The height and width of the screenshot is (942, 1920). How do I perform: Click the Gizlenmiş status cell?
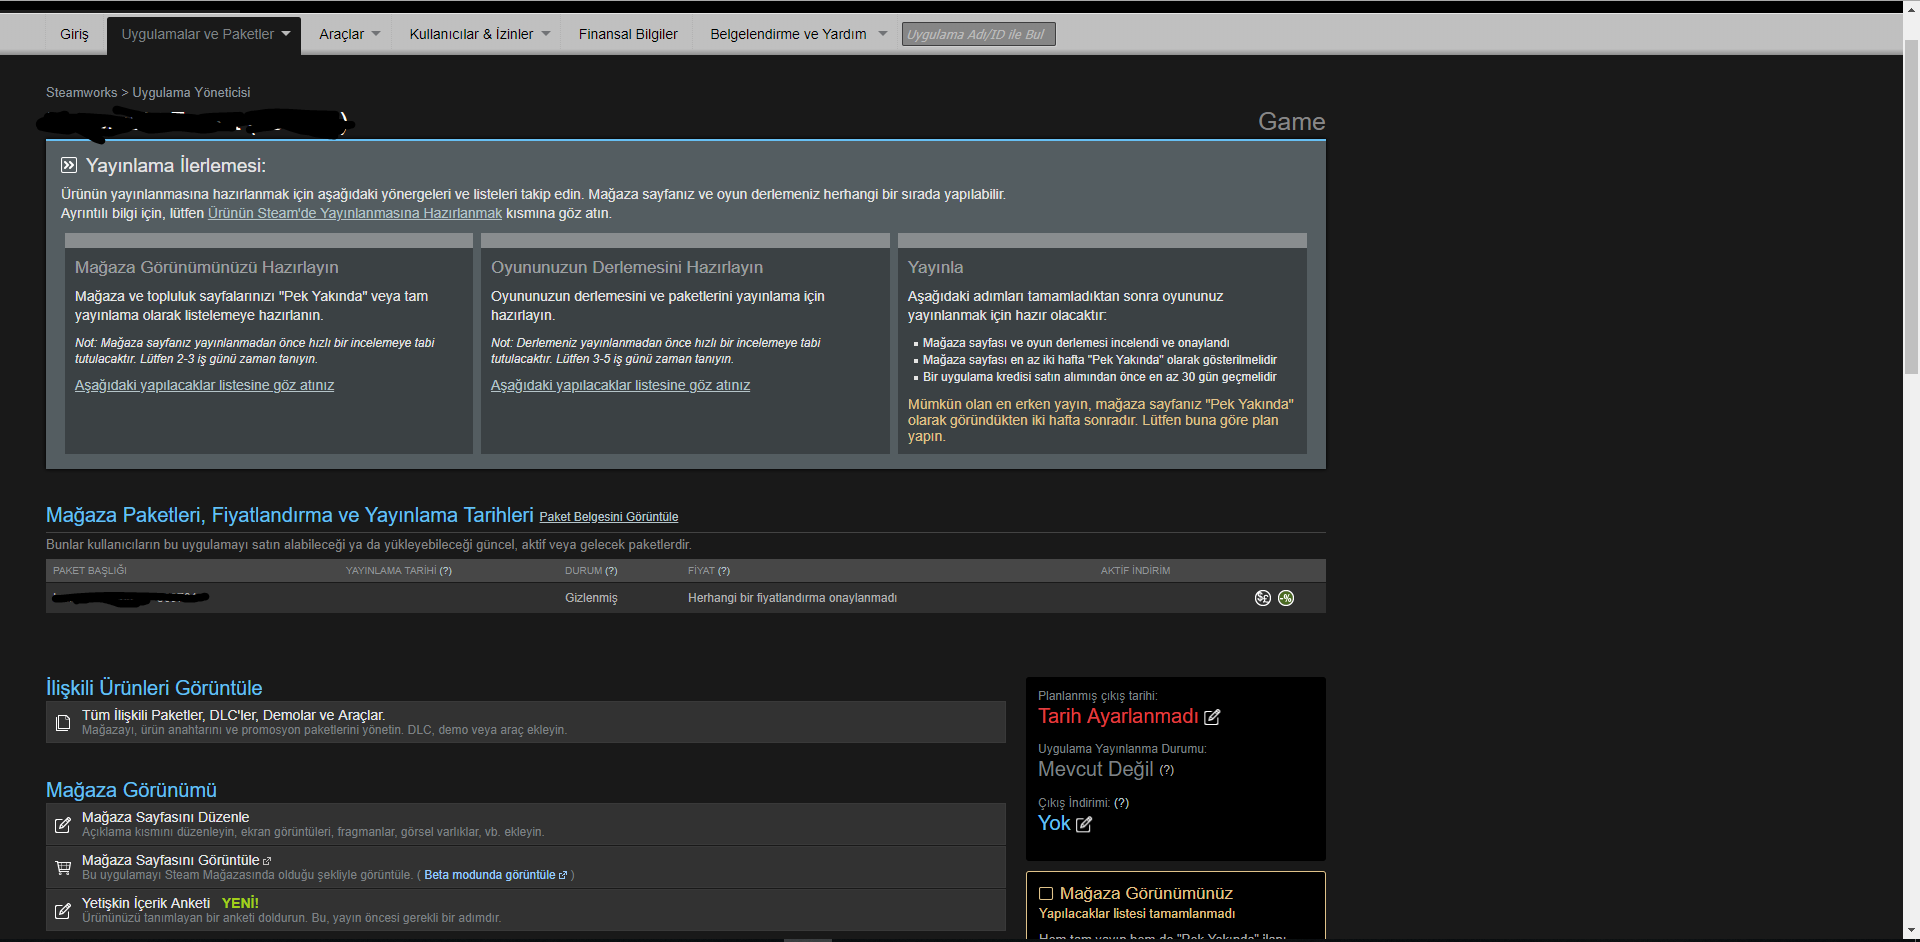(591, 598)
